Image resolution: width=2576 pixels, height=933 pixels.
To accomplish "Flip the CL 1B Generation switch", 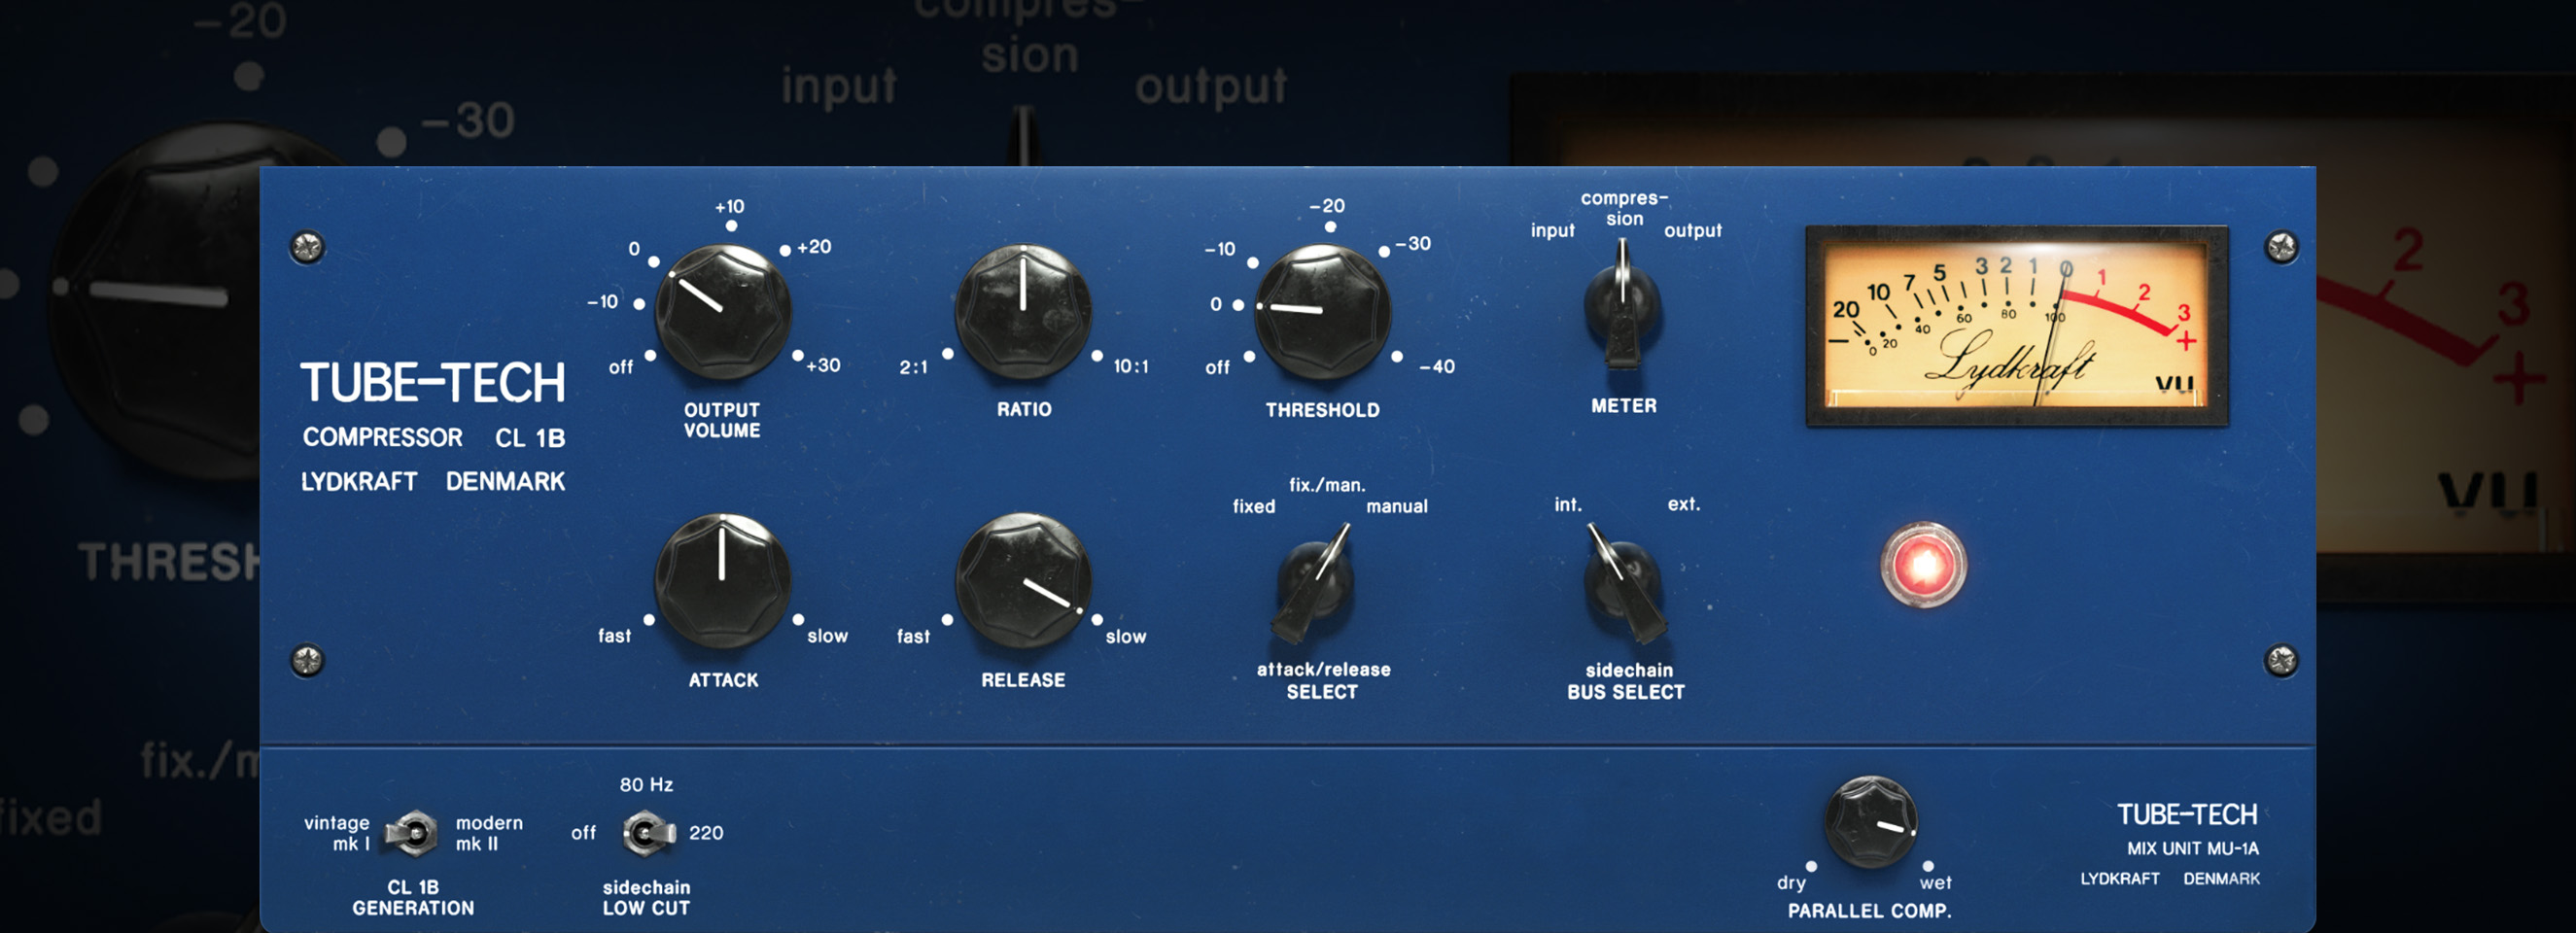I will click(x=411, y=832).
